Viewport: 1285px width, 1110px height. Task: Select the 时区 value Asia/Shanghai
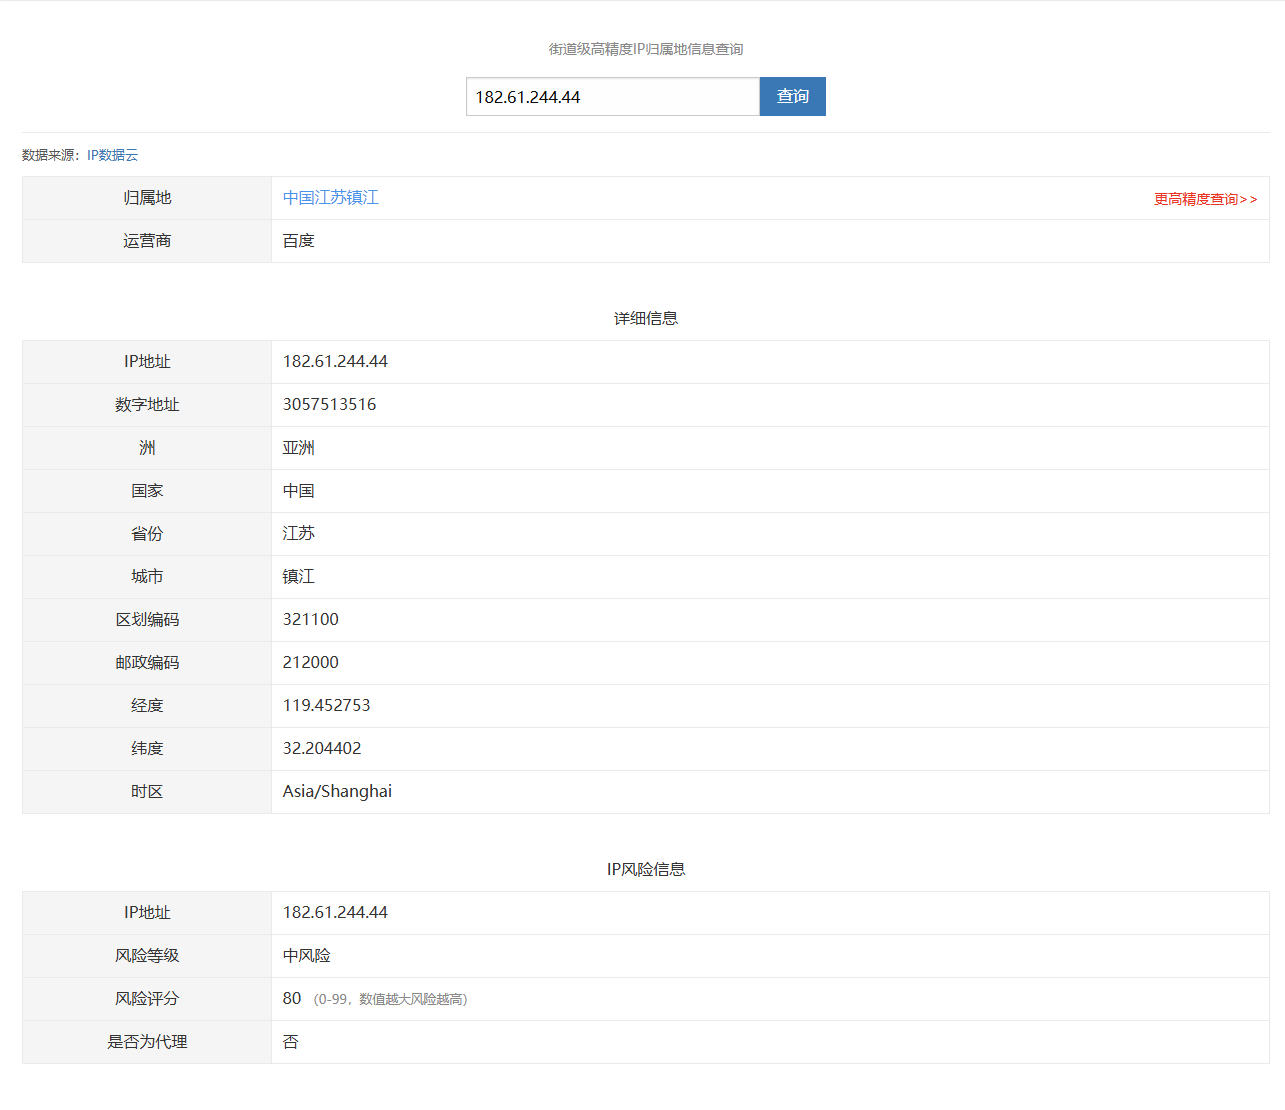point(336,791)
